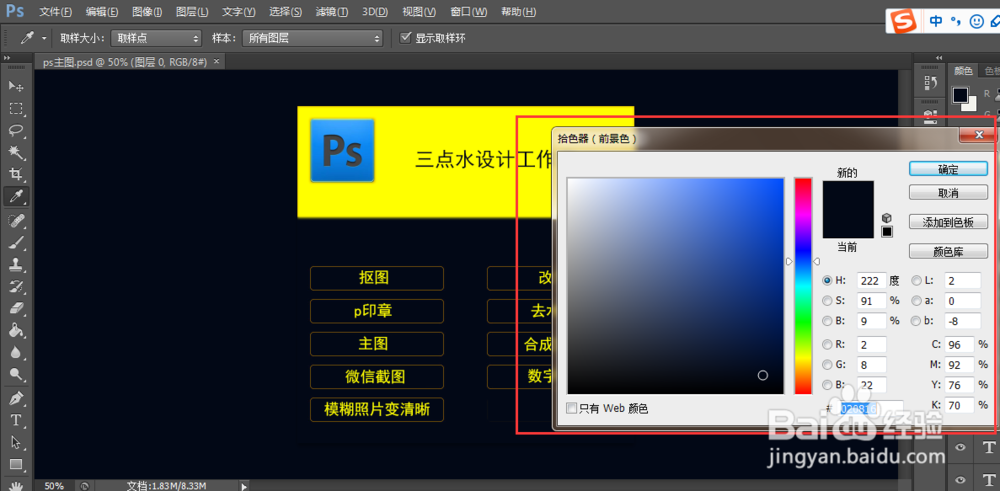Select the Rectangle shape tool
Viewport: 1000px width, 491px height.
pos(16,464)
